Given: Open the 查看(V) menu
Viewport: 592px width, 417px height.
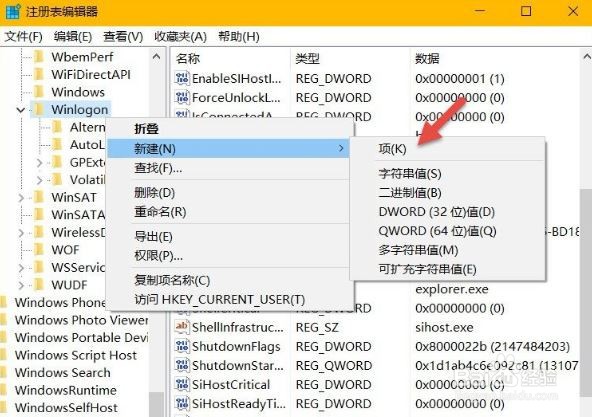Looking at the screenshot, I should click(123, 37).
